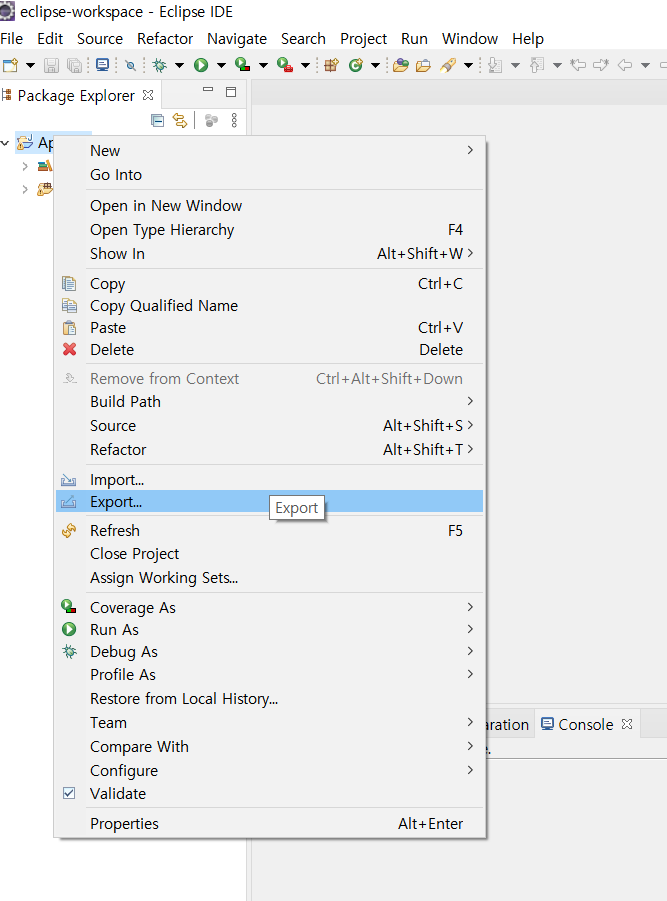Choose Paste in the context menu
Screen dimensions: 667x901
click(x=269, y=328)
